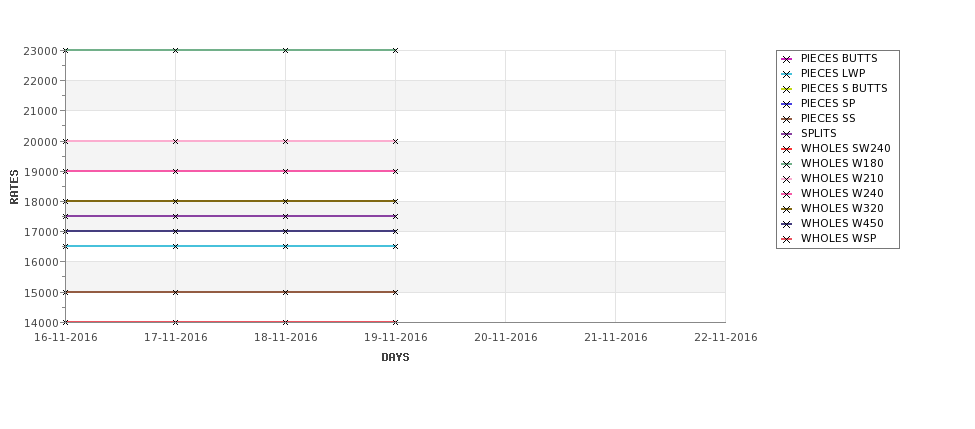Select the WHOLES W210 legend label
The height and width of the screenshot is (429, 975).
coord(842,178)
